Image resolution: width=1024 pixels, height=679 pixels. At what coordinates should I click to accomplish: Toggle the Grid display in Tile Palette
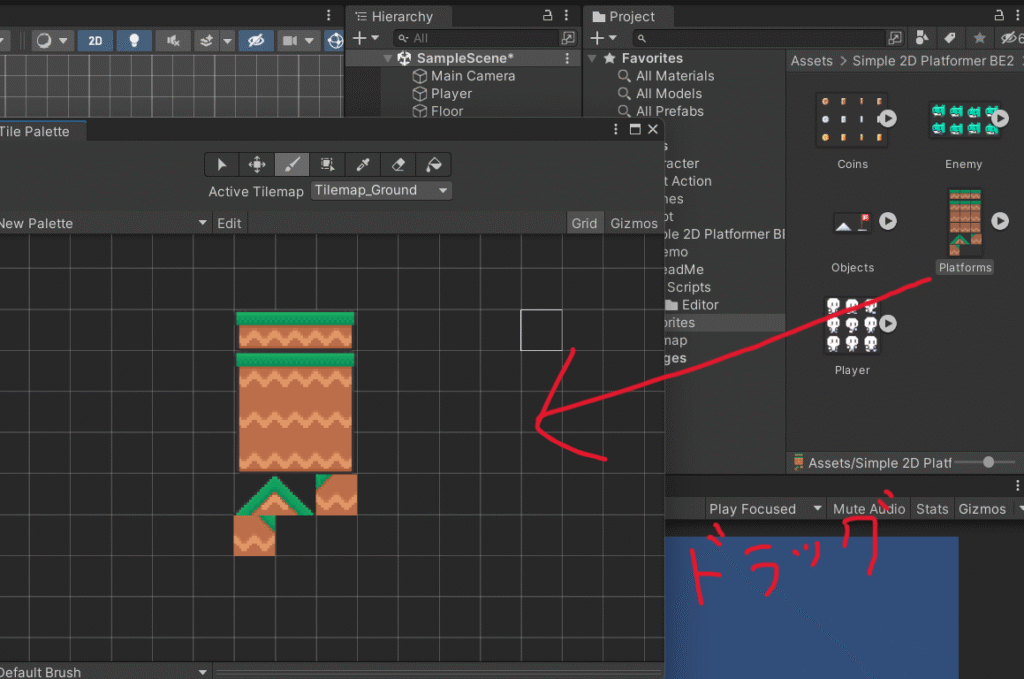click(584, 223)
